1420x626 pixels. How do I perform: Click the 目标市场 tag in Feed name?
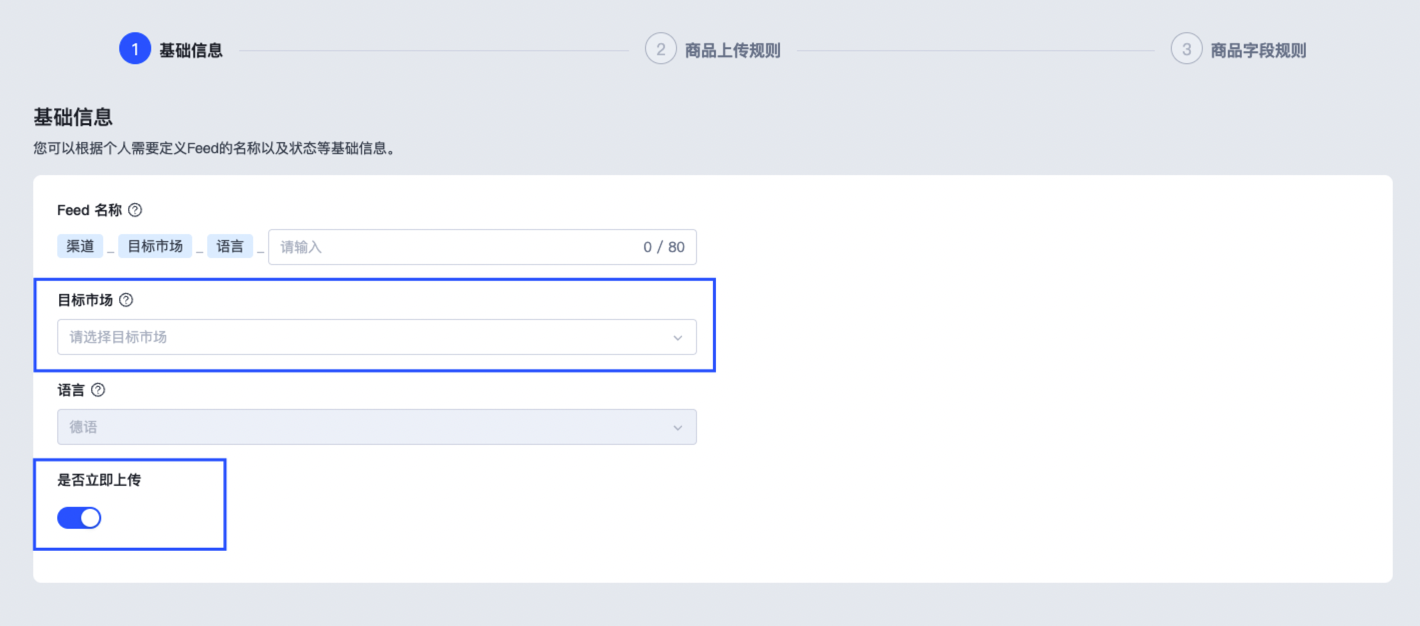[155, 246]
